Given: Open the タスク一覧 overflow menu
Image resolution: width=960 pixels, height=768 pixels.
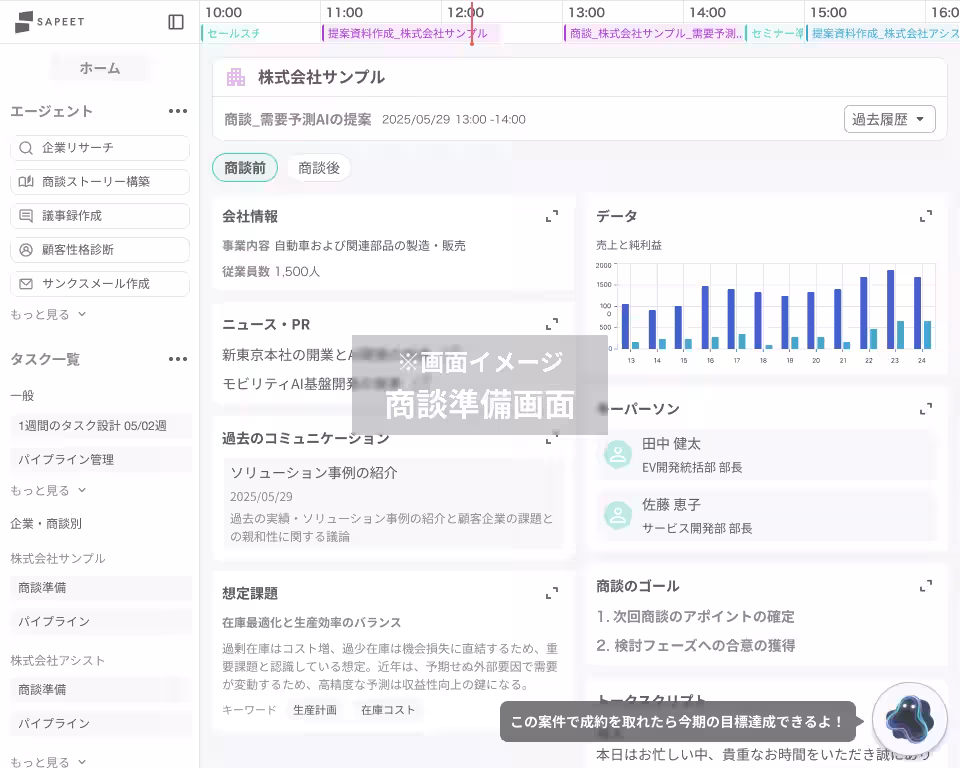Looking at the screenshot, I should 178,358.
